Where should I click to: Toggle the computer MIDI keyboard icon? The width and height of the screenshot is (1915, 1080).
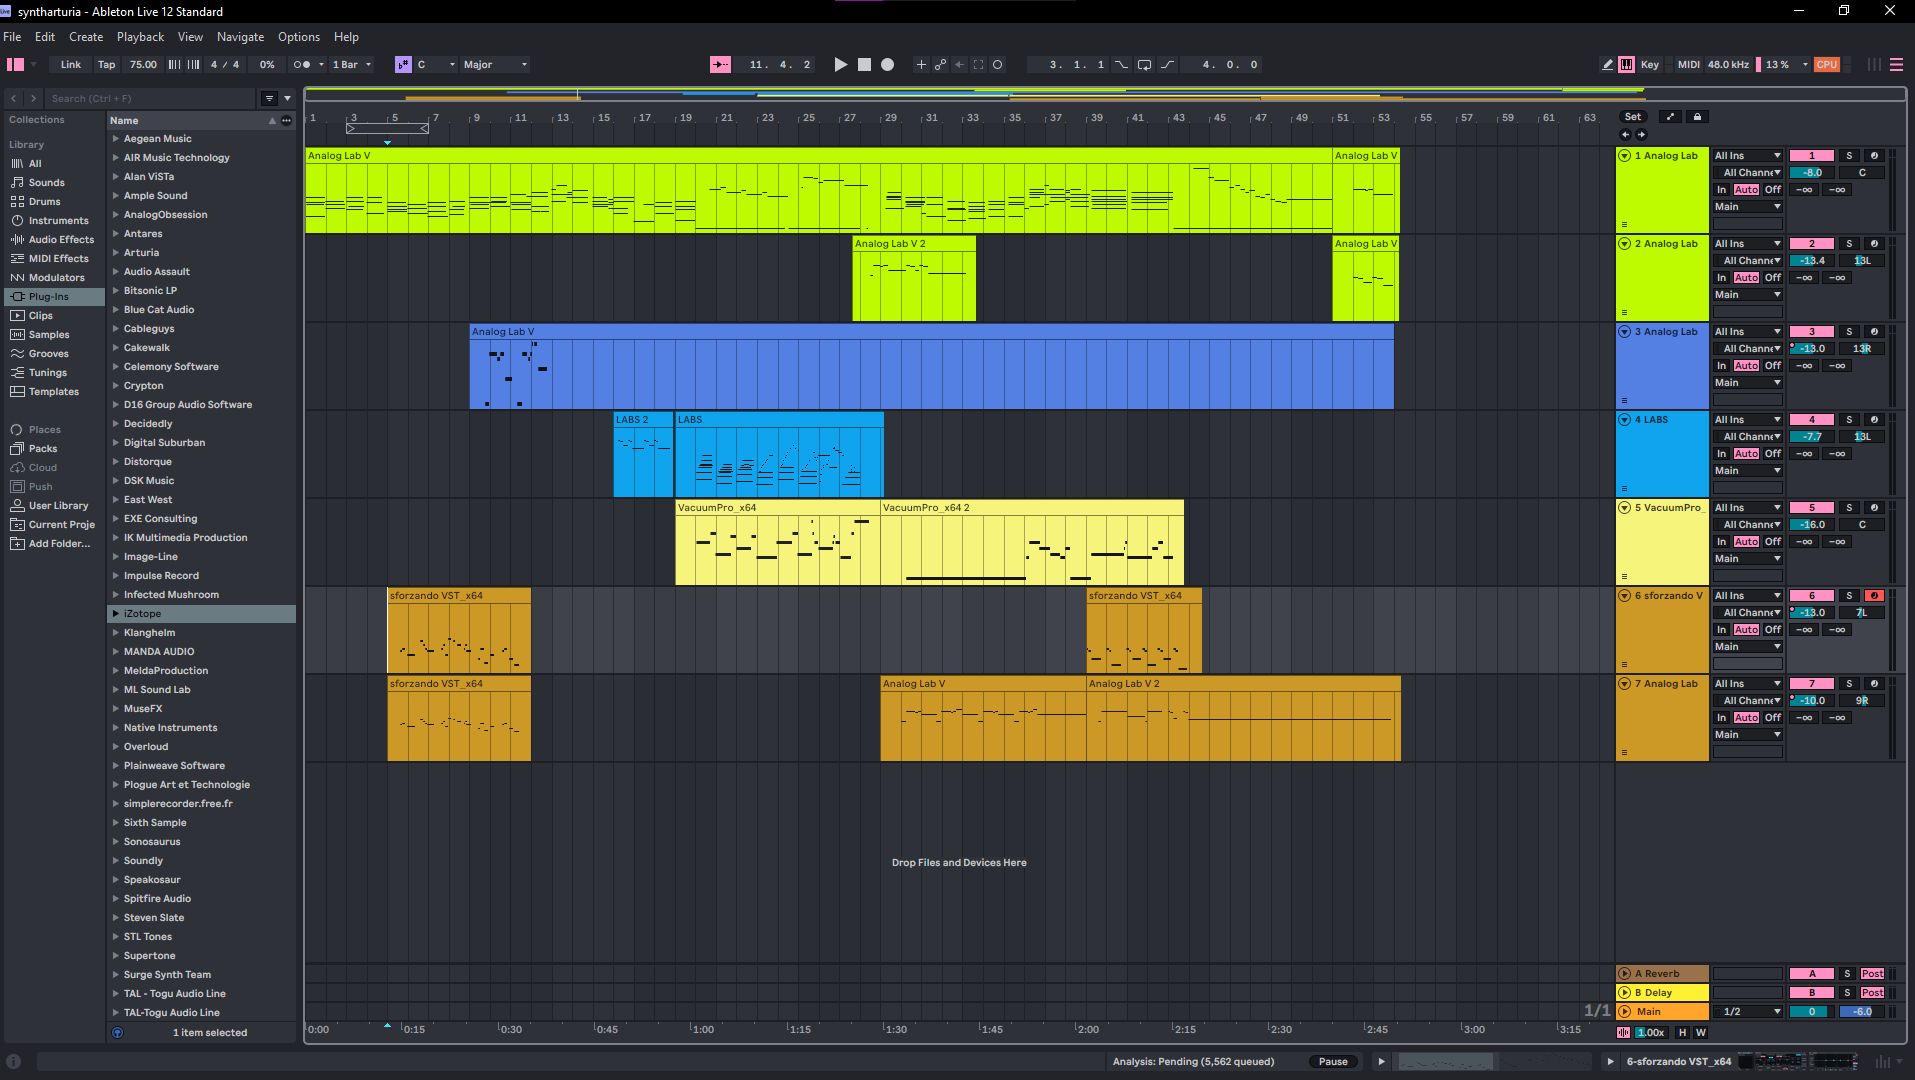1627,65
